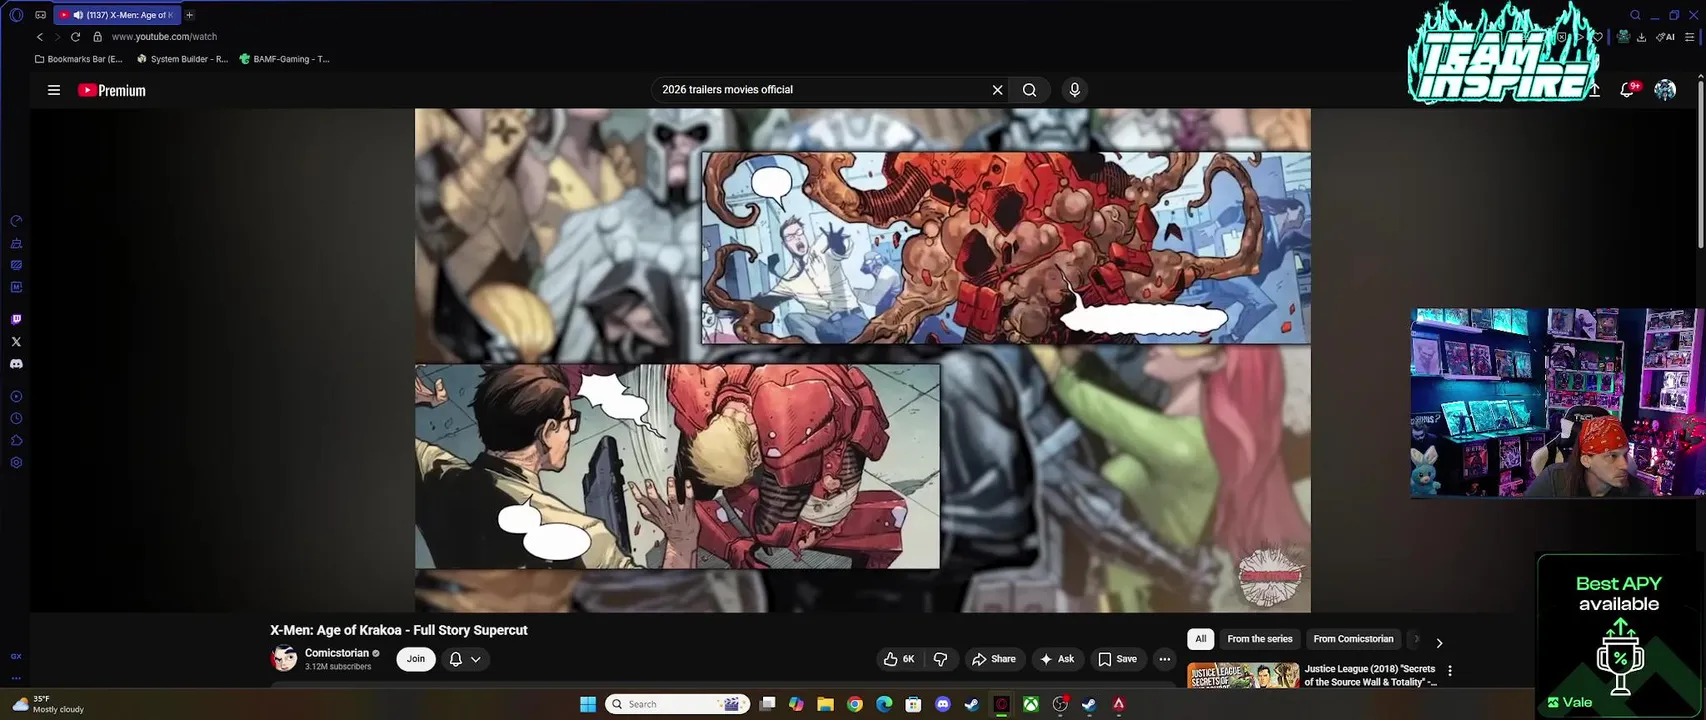Image resolution: width=1706 pixels, height=720 pixels.
Task: Go to YouTube Premium home logo
Action: click(112, 90)
